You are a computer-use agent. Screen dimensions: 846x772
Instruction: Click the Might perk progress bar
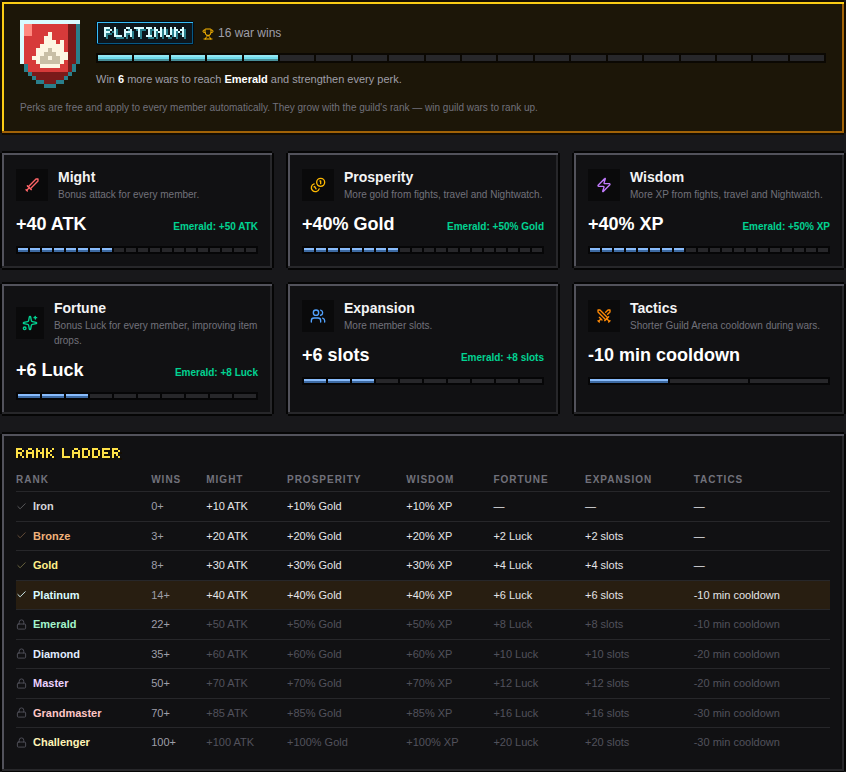(137, 250)
